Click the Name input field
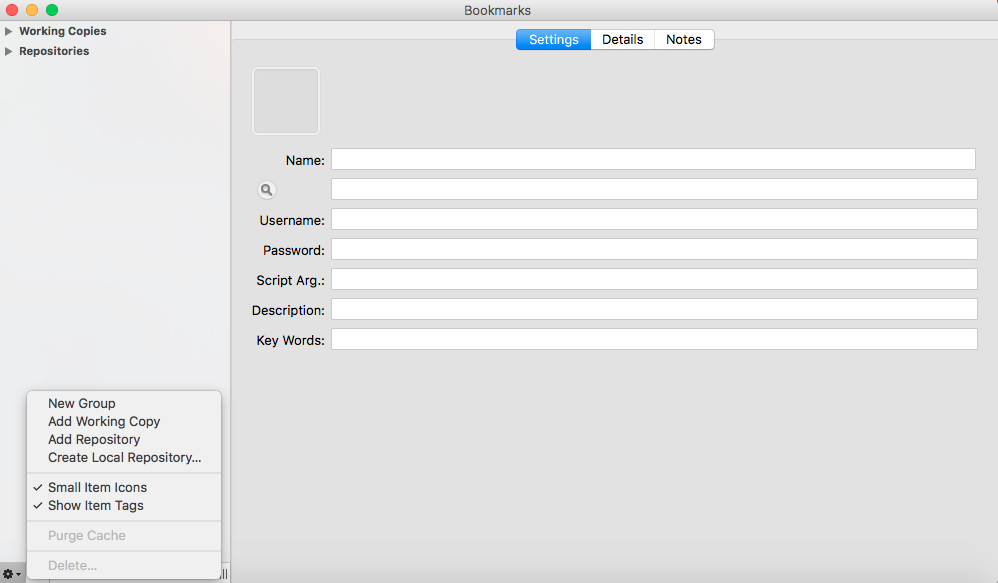998x583 pixels. tap(653, 160)
